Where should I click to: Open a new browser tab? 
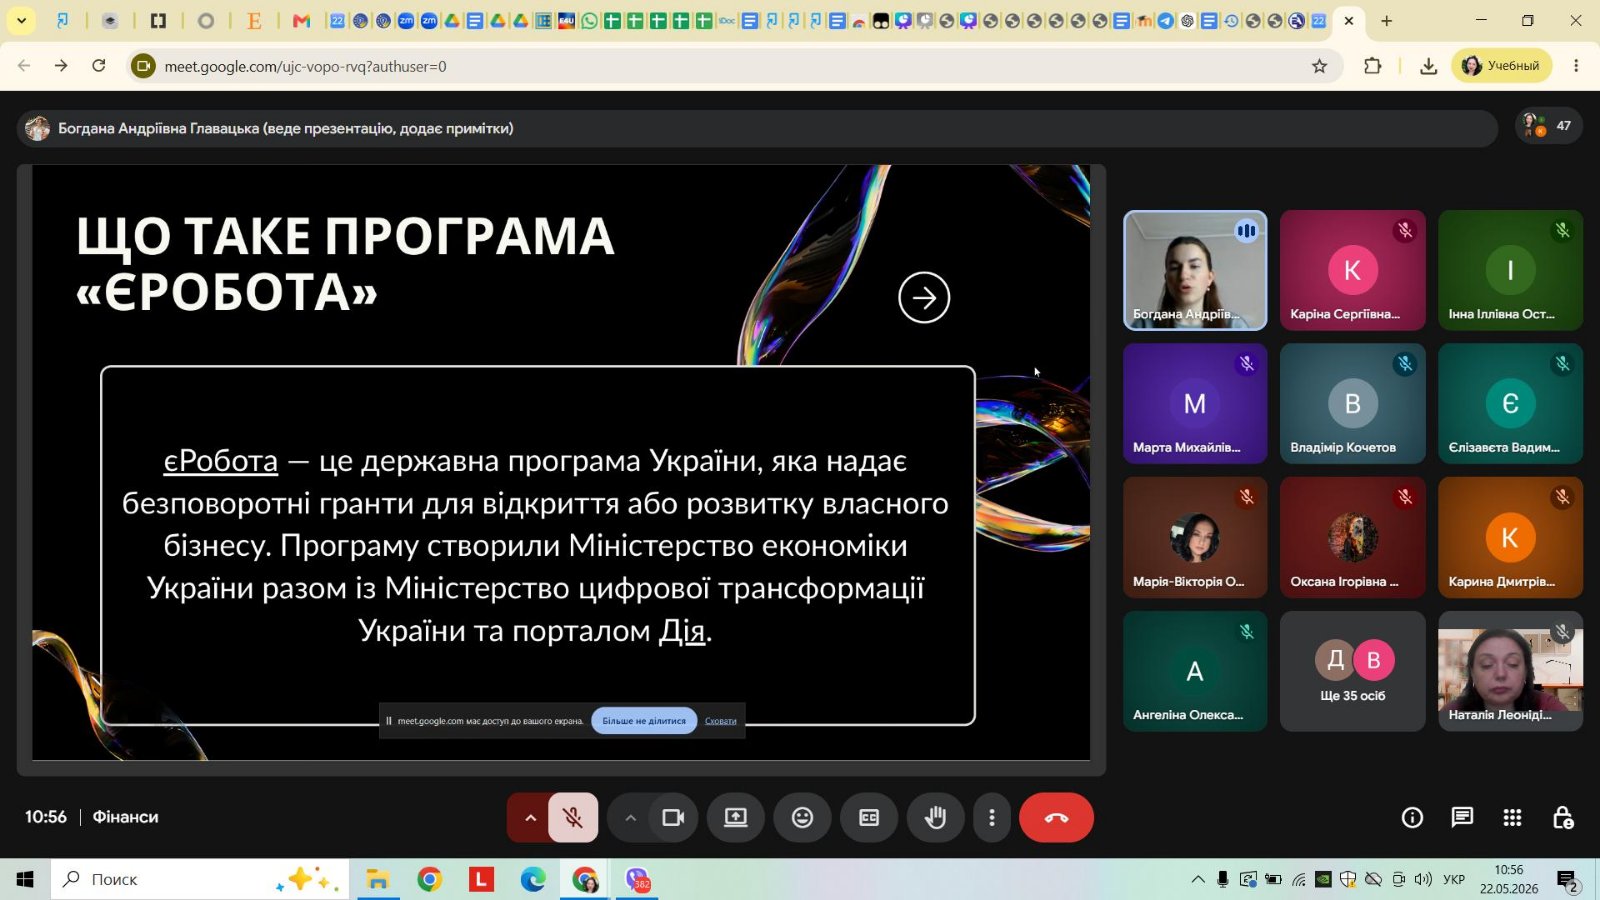[x=1386, y=20]
